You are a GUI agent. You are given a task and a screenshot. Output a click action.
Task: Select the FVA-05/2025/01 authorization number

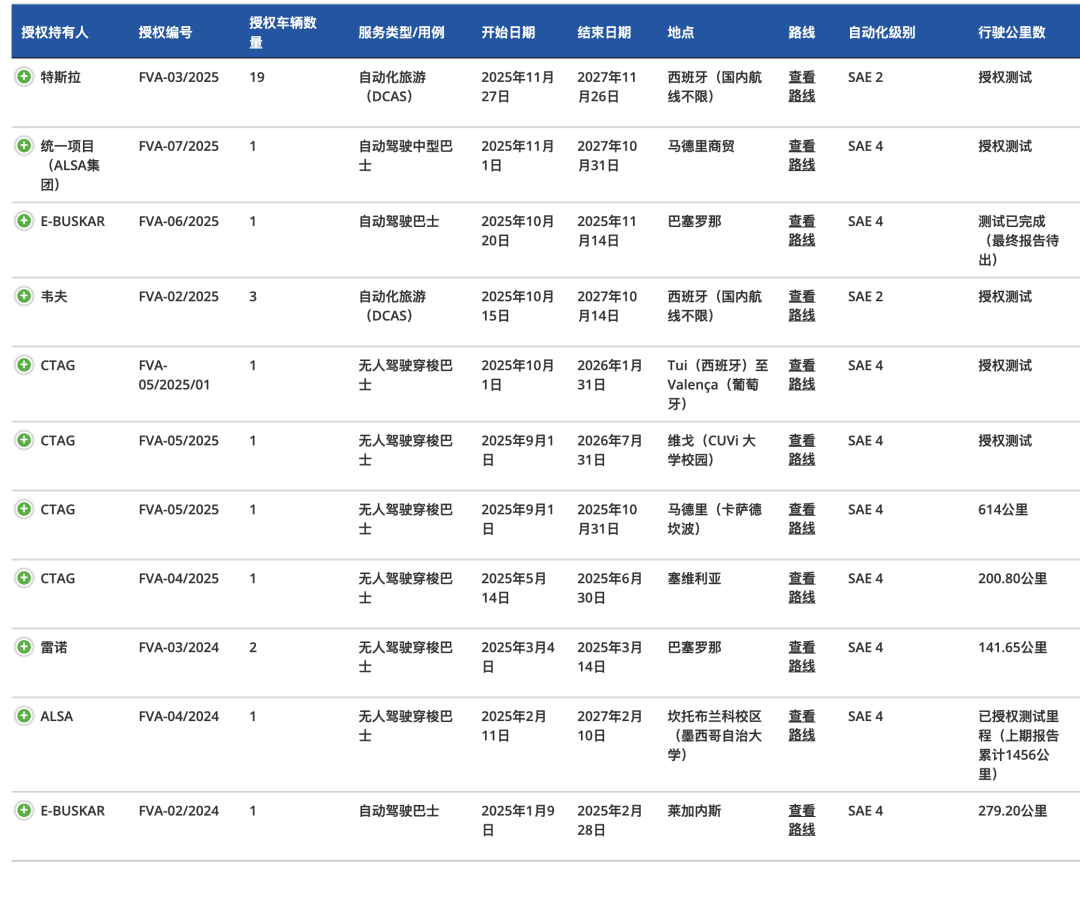click(x=174, y=375)
